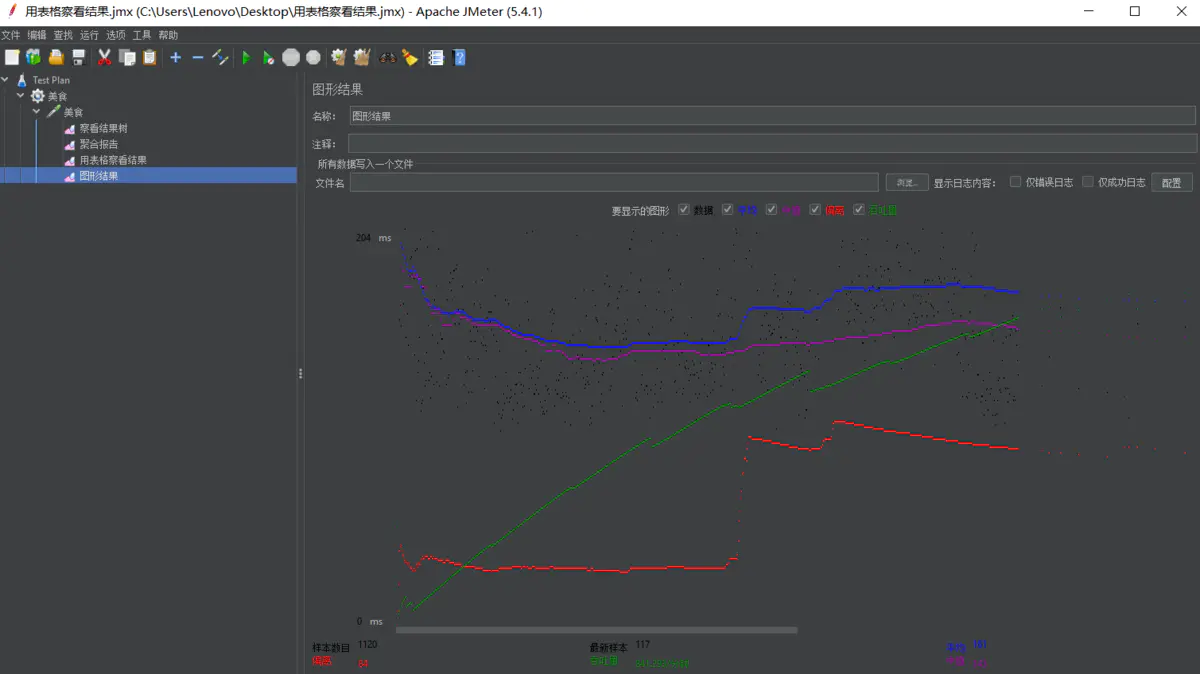Click the Search binoculars icon
Viewport: 1200px width, 674px height.
tap(387, 58)
